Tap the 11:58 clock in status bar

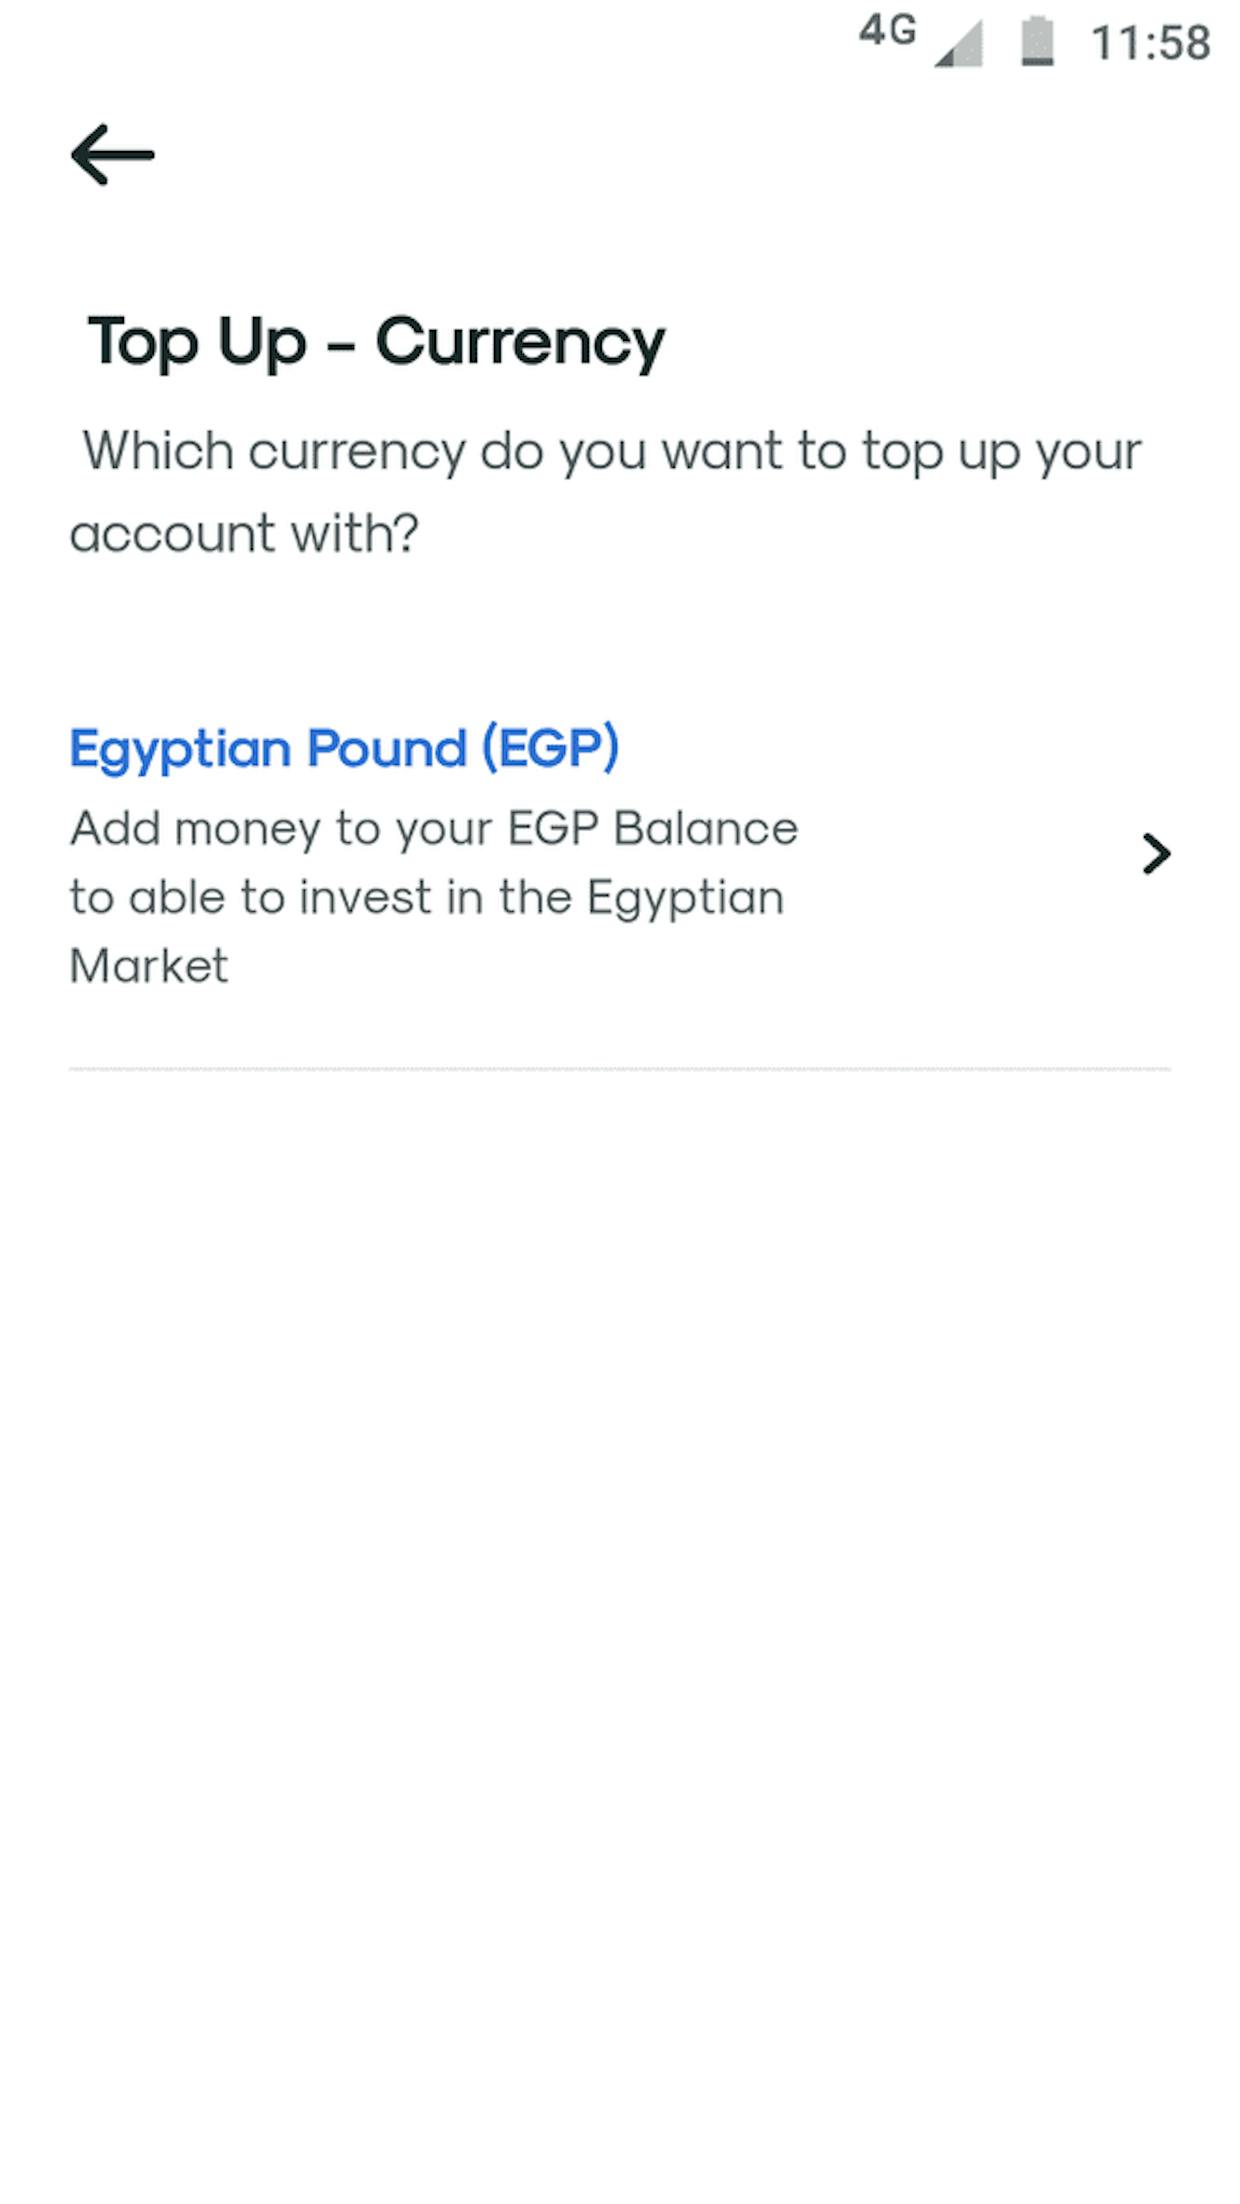pyautogui.click(x=1151, y=43)
